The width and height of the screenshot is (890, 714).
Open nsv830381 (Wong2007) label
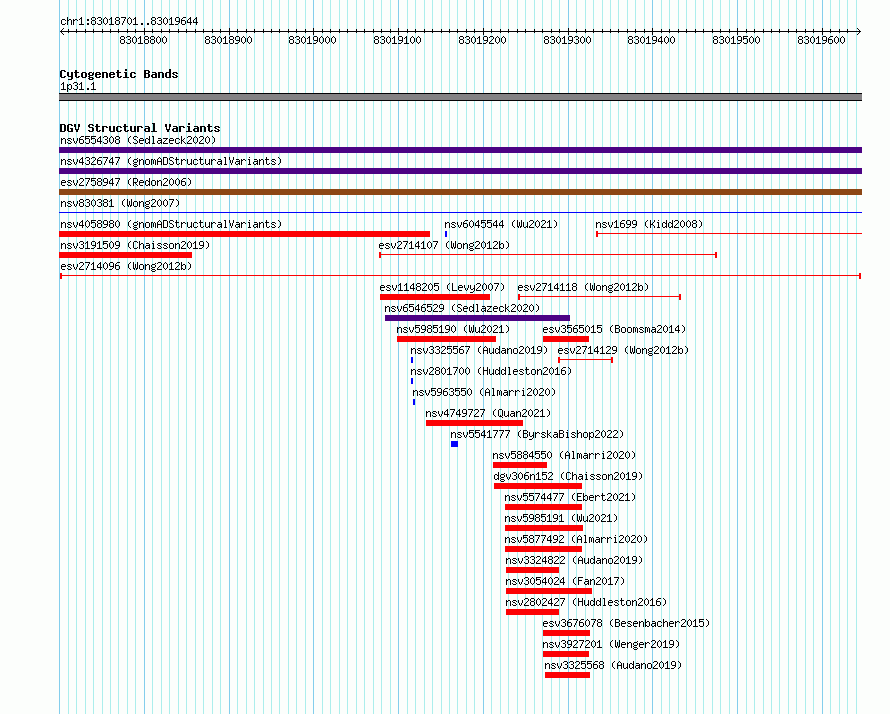[x=120, y=203]
